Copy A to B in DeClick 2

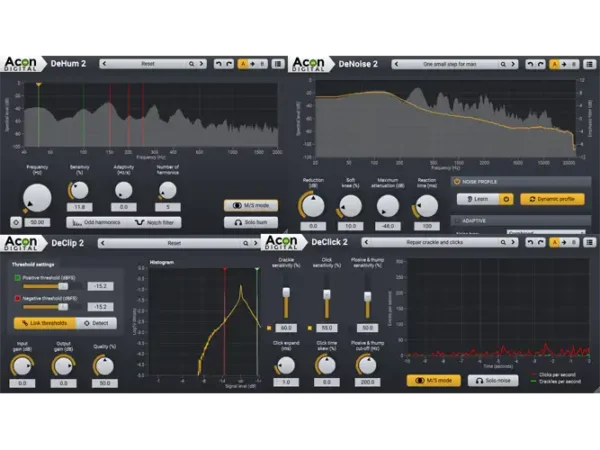coord(564,242)
